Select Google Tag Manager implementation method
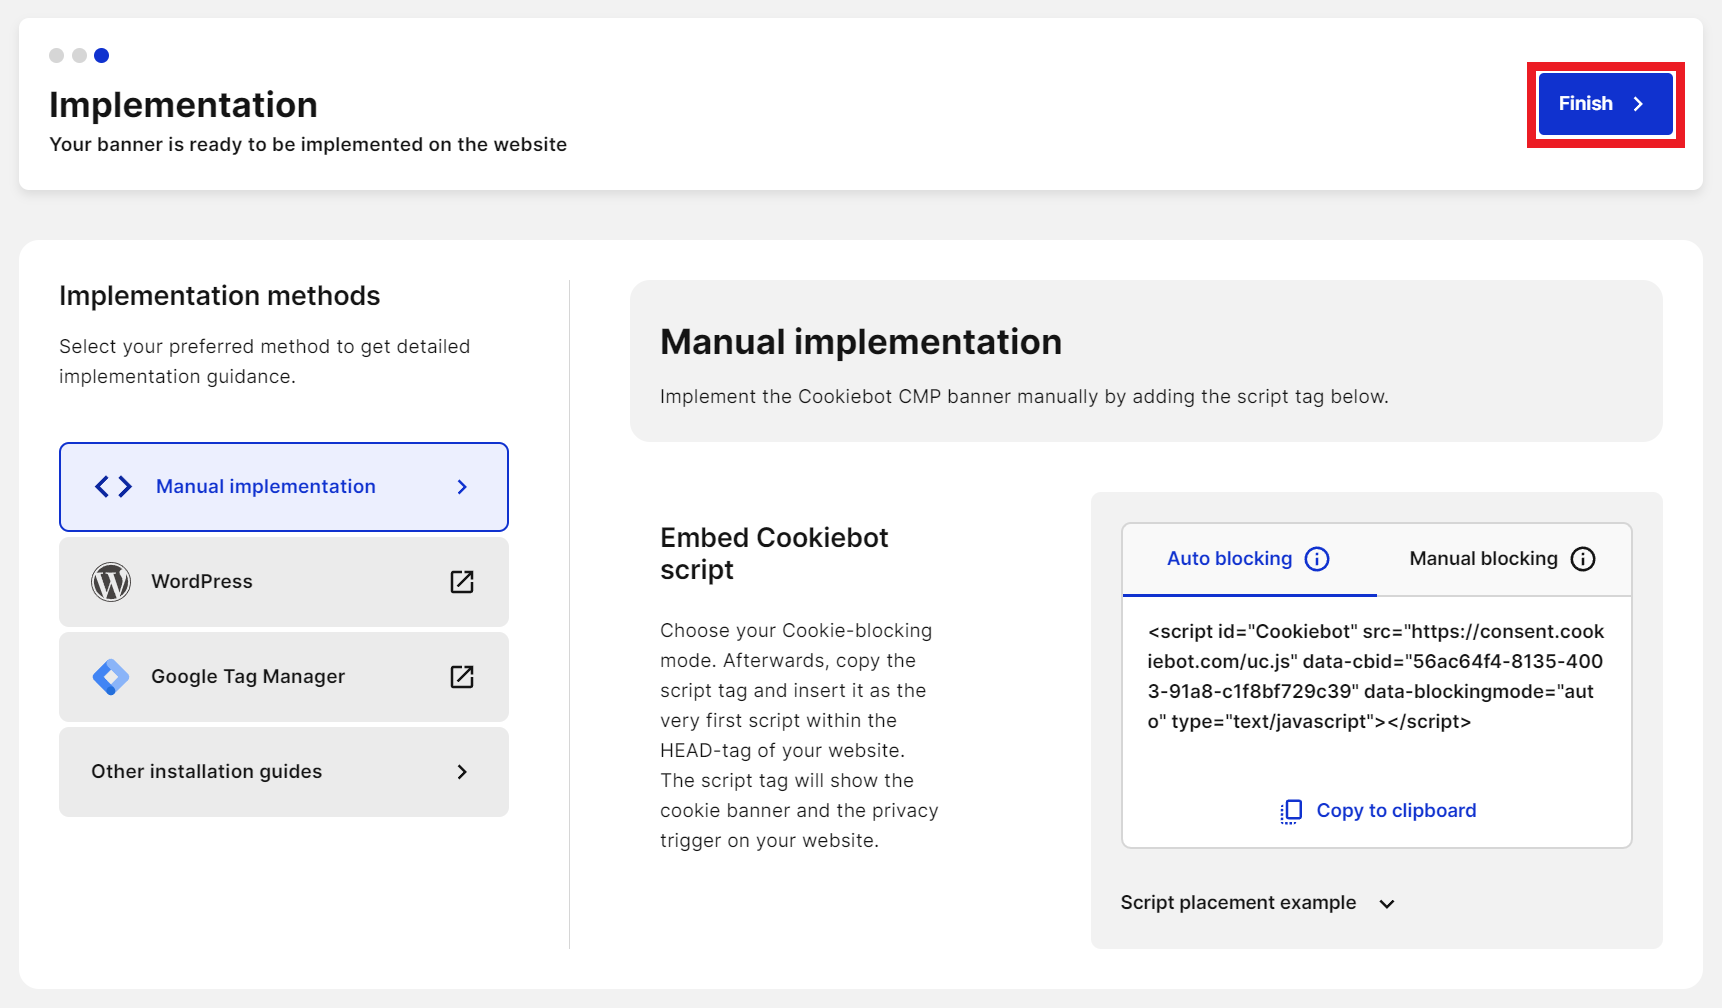 (248, 677)
